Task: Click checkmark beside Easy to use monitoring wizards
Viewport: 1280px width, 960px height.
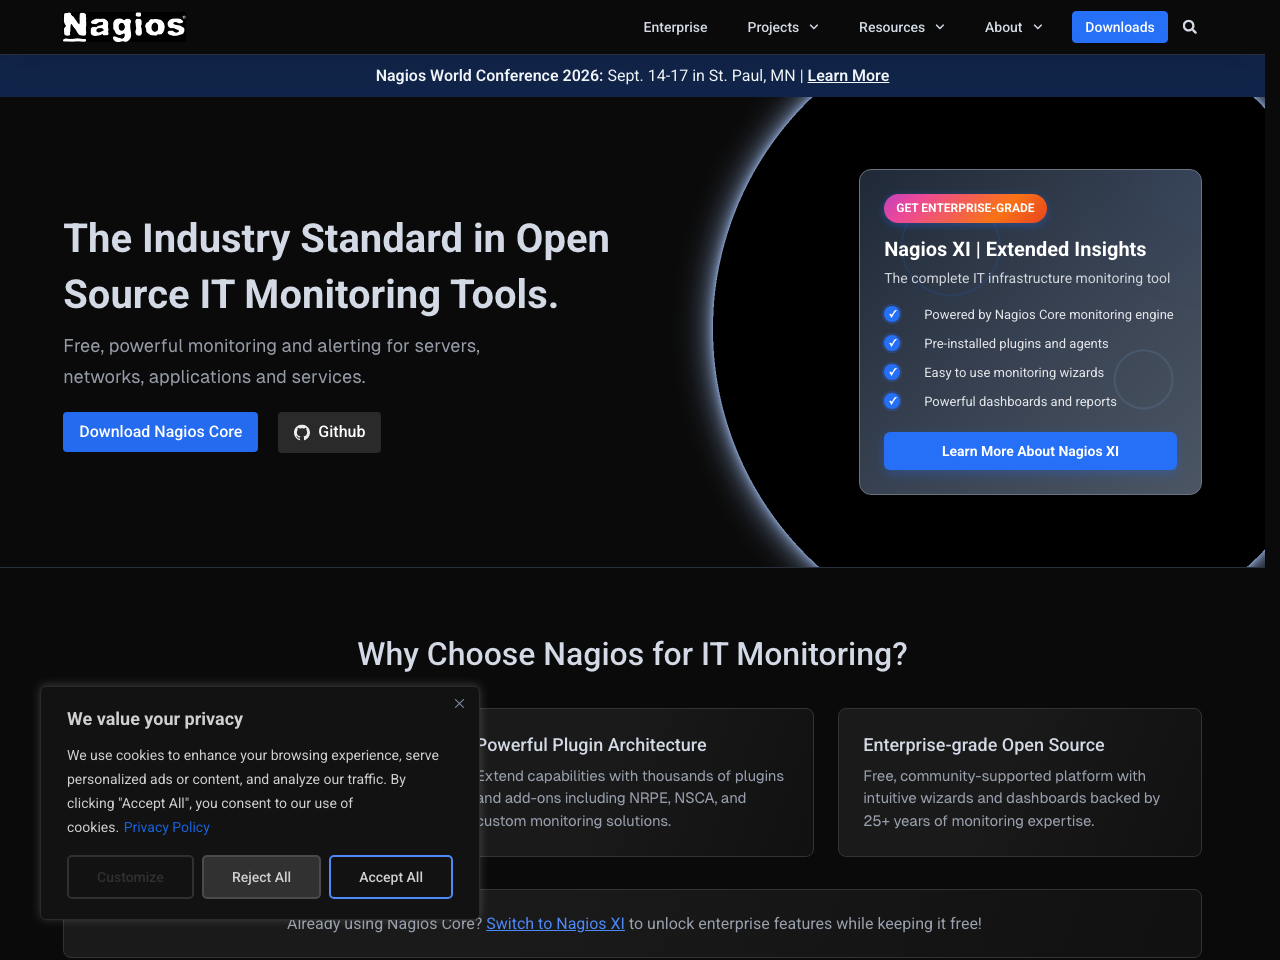Action: point(892,372)
